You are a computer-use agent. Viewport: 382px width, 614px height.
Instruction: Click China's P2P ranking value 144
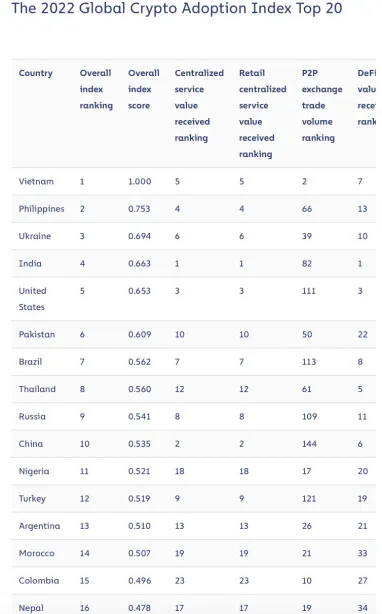point(309,444)
